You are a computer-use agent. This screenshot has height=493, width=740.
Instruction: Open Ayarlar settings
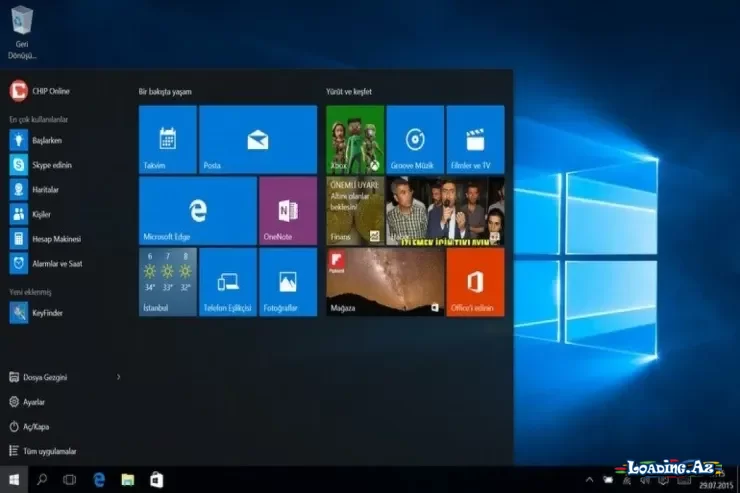click(x=27, y=402)
